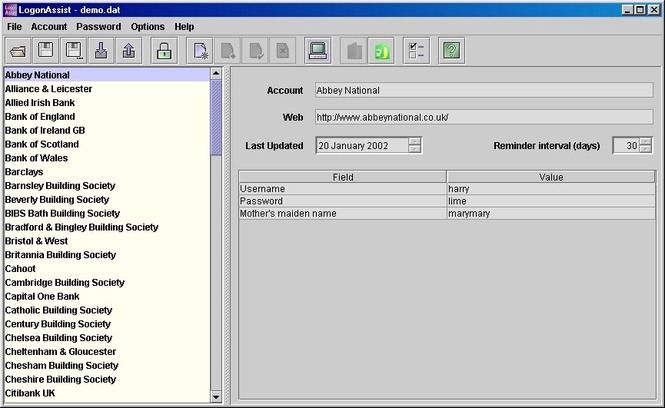Open help with the question mark icon

[x=452, y=51]
